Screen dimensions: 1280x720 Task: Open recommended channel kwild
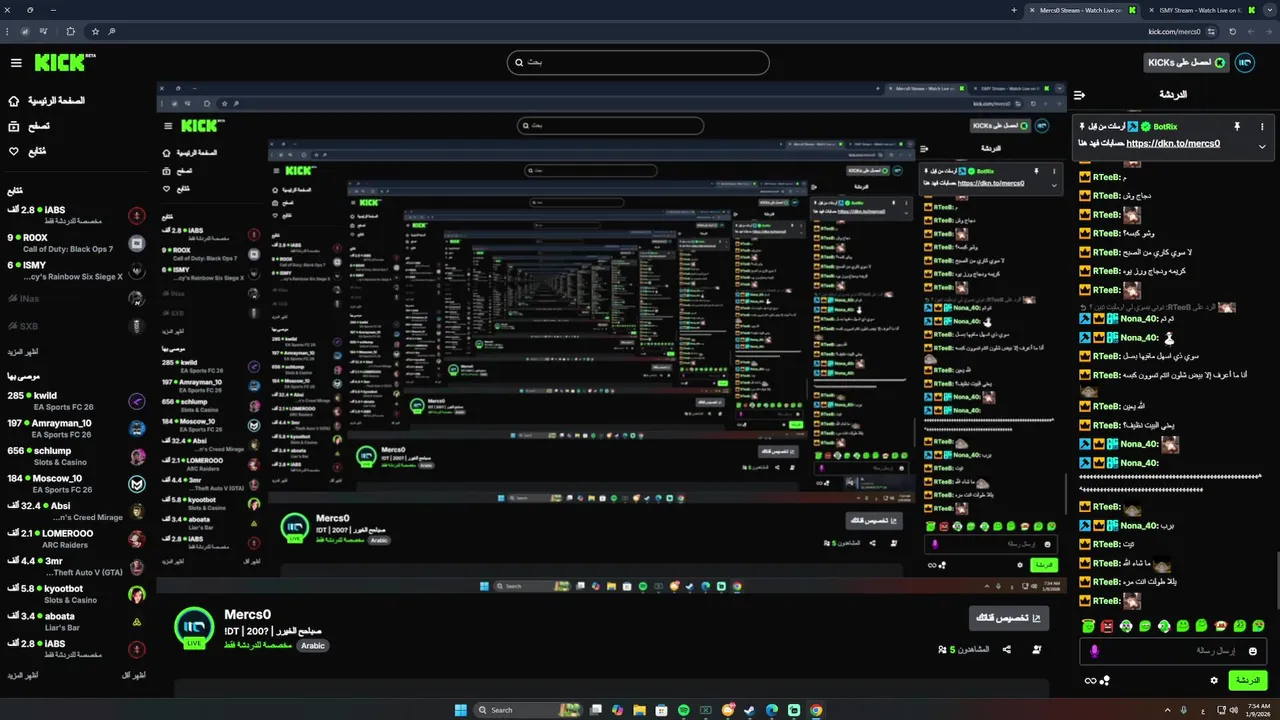[x=75, y=401]
